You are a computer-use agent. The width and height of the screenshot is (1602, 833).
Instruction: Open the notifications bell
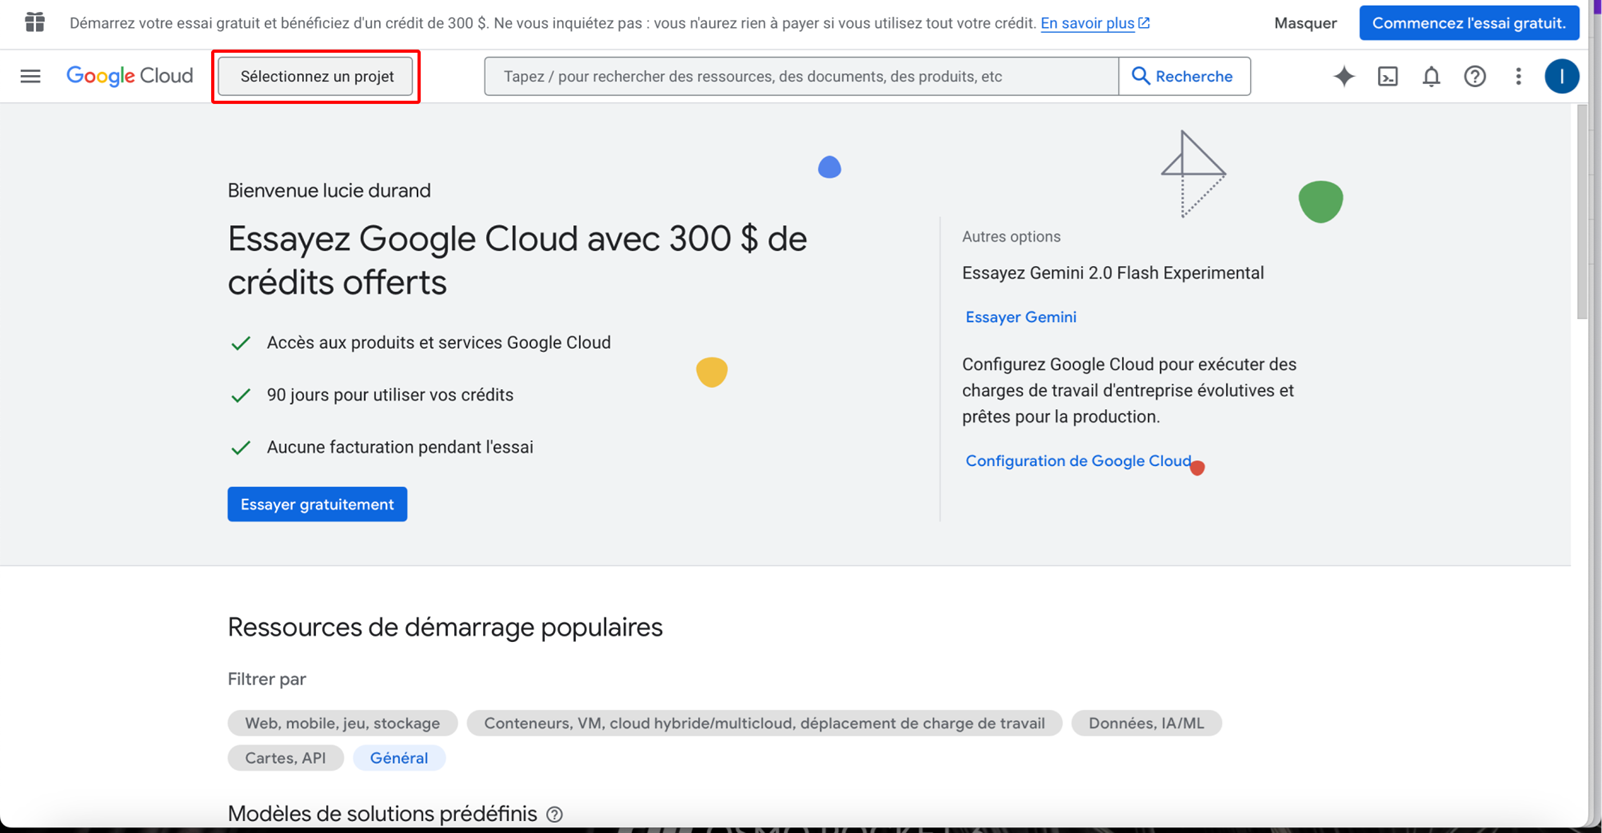coord(1431,76)
